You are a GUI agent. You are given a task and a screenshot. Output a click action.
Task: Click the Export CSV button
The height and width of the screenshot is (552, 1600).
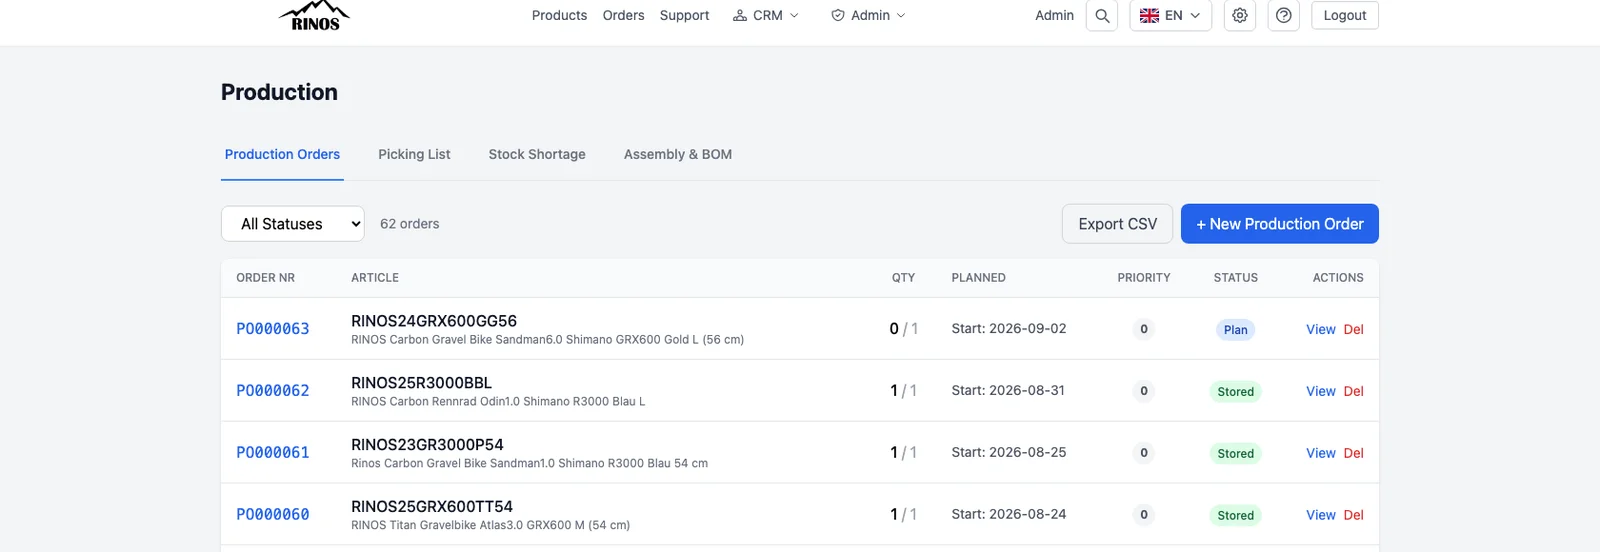coord(1117,224)
